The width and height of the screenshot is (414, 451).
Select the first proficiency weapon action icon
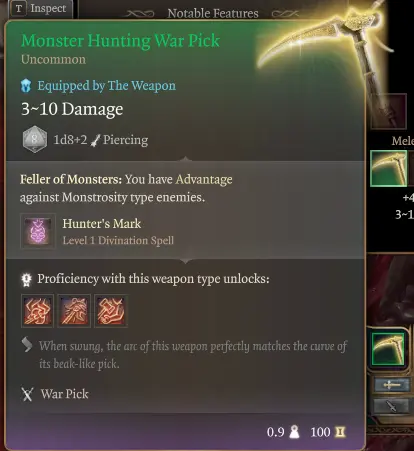(37, 311)
